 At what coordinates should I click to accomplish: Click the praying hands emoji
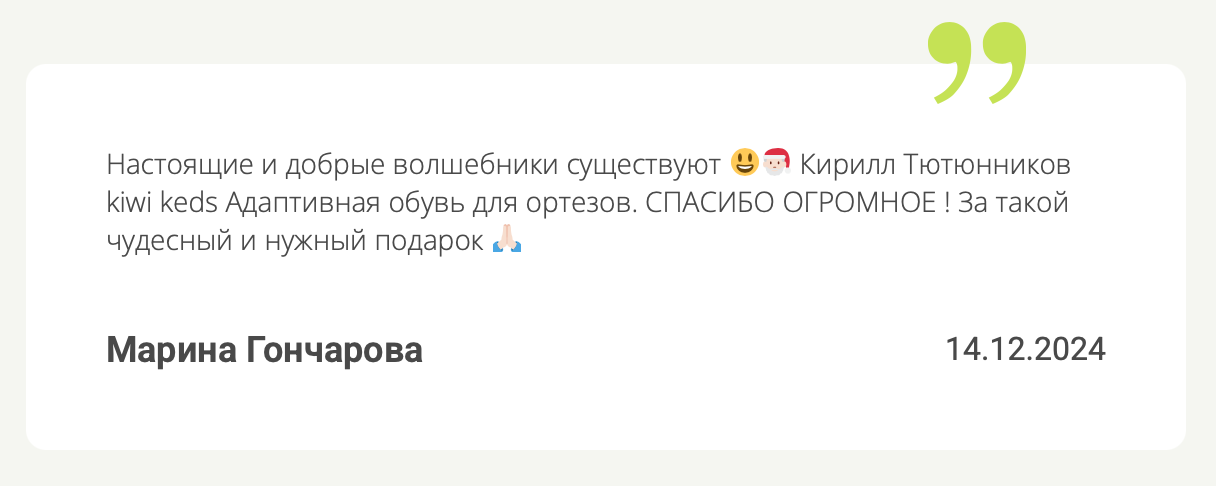(x=507, y=241)
